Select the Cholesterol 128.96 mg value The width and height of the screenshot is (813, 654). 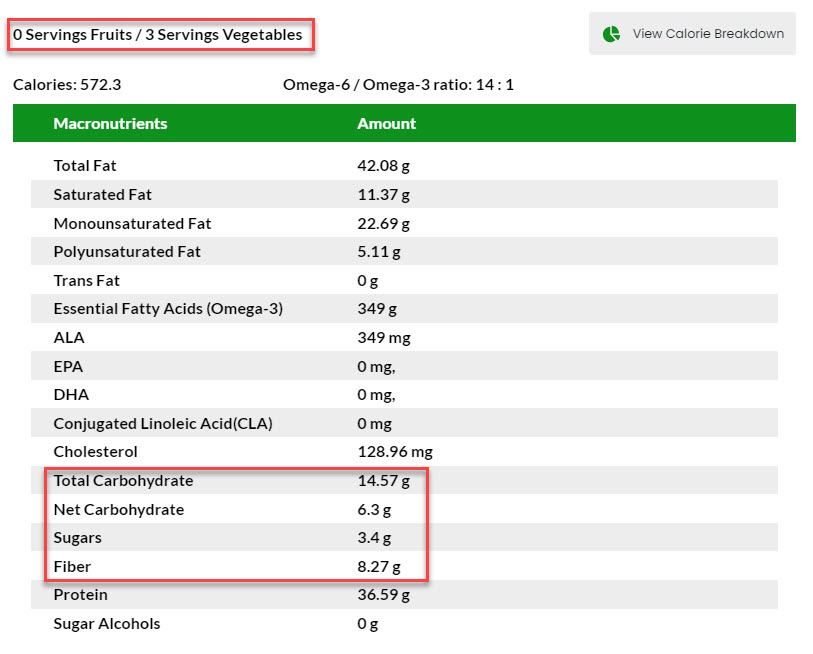[x=395, y=452]
